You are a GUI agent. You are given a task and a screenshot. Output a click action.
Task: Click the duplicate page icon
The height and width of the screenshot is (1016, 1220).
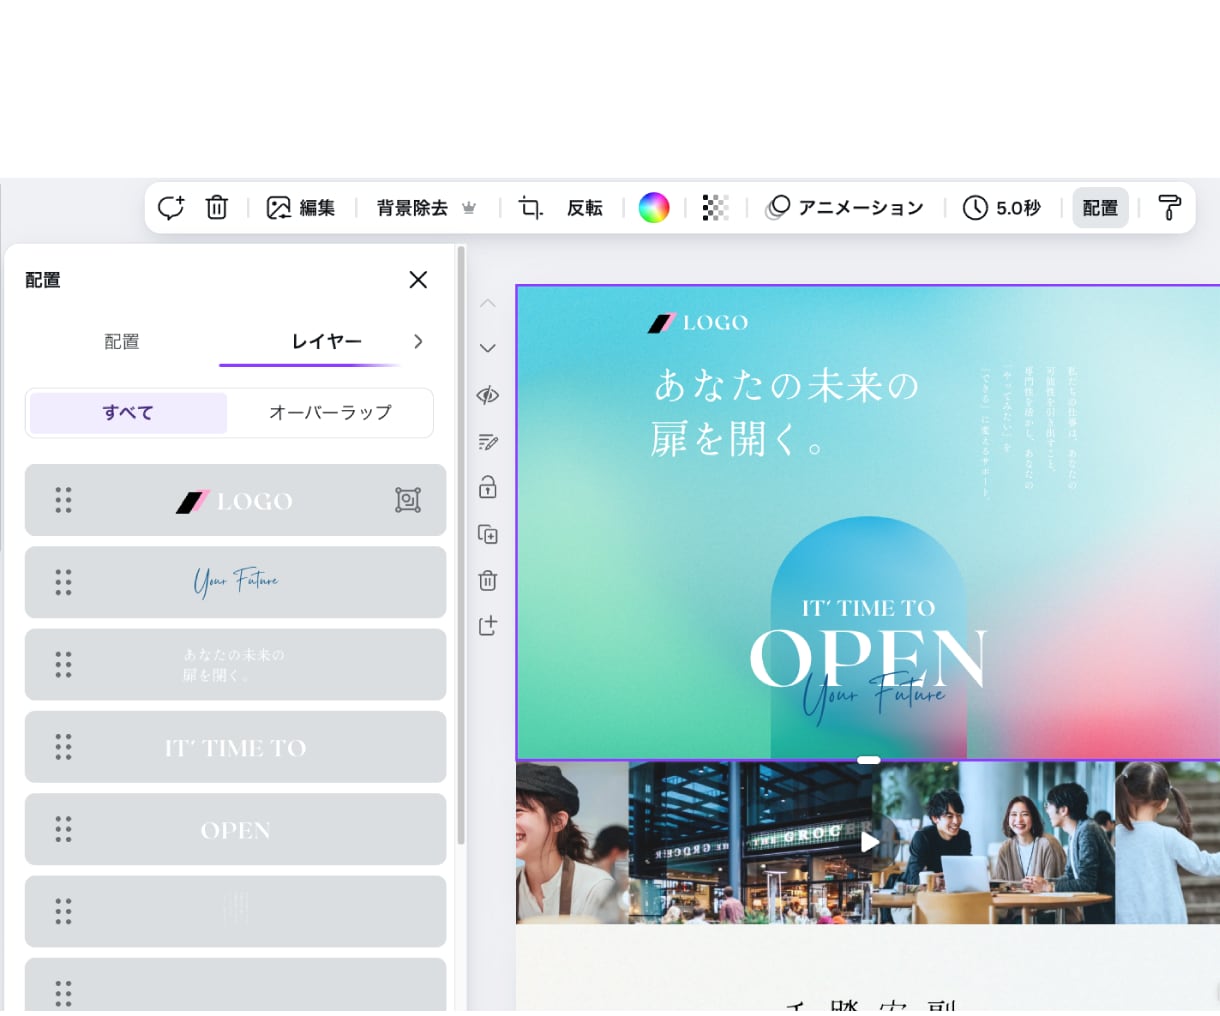pos(488,534)
